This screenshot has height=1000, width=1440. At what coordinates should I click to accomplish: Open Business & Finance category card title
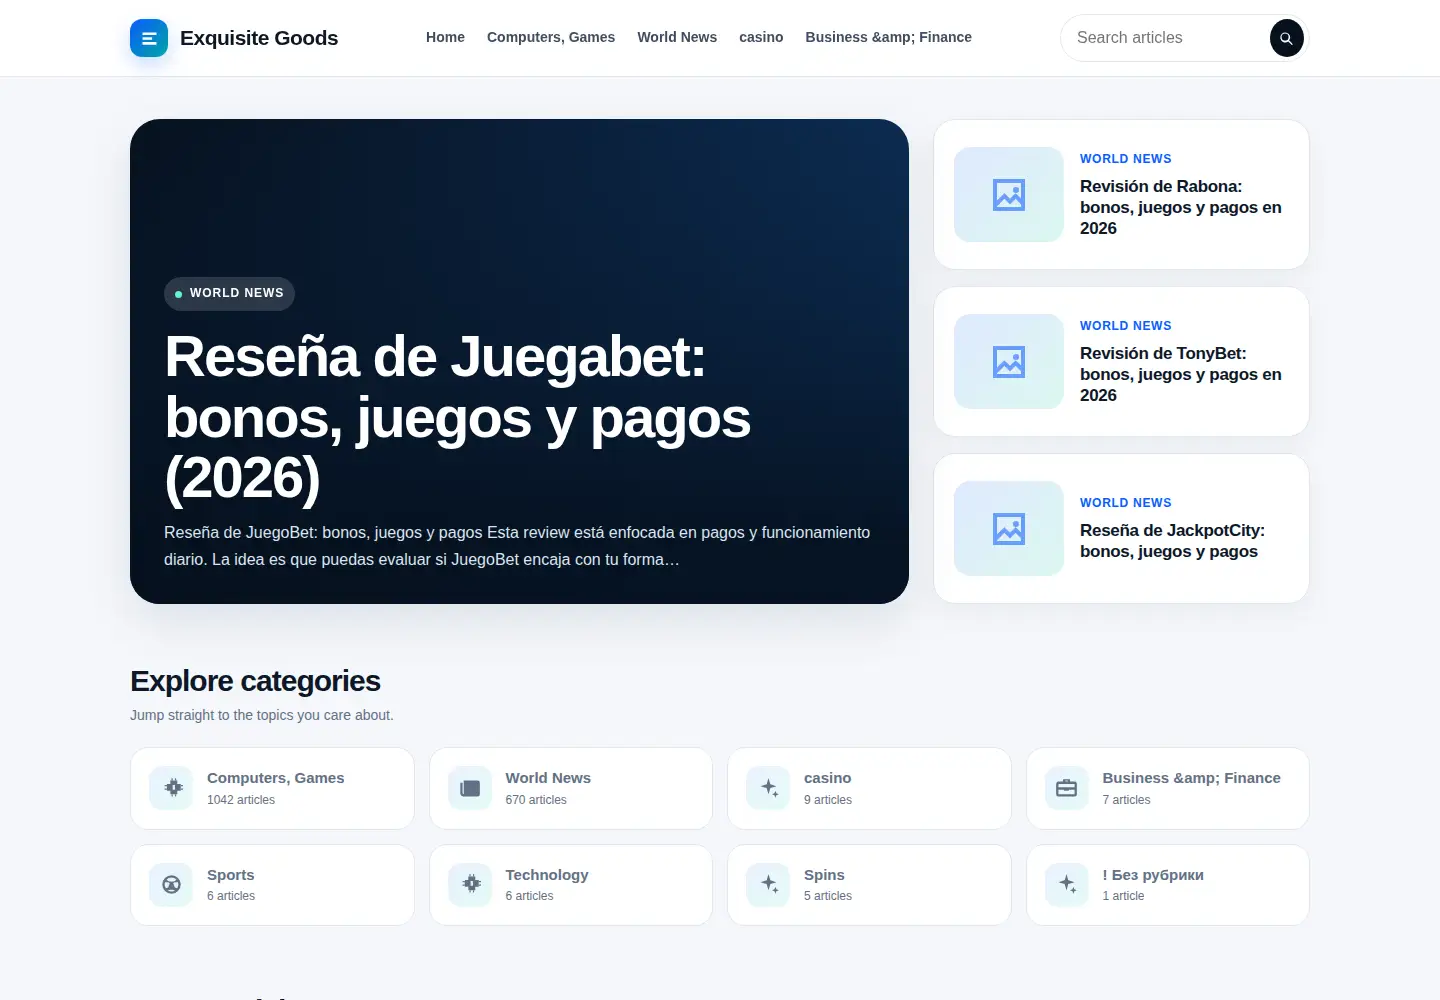1191,778
